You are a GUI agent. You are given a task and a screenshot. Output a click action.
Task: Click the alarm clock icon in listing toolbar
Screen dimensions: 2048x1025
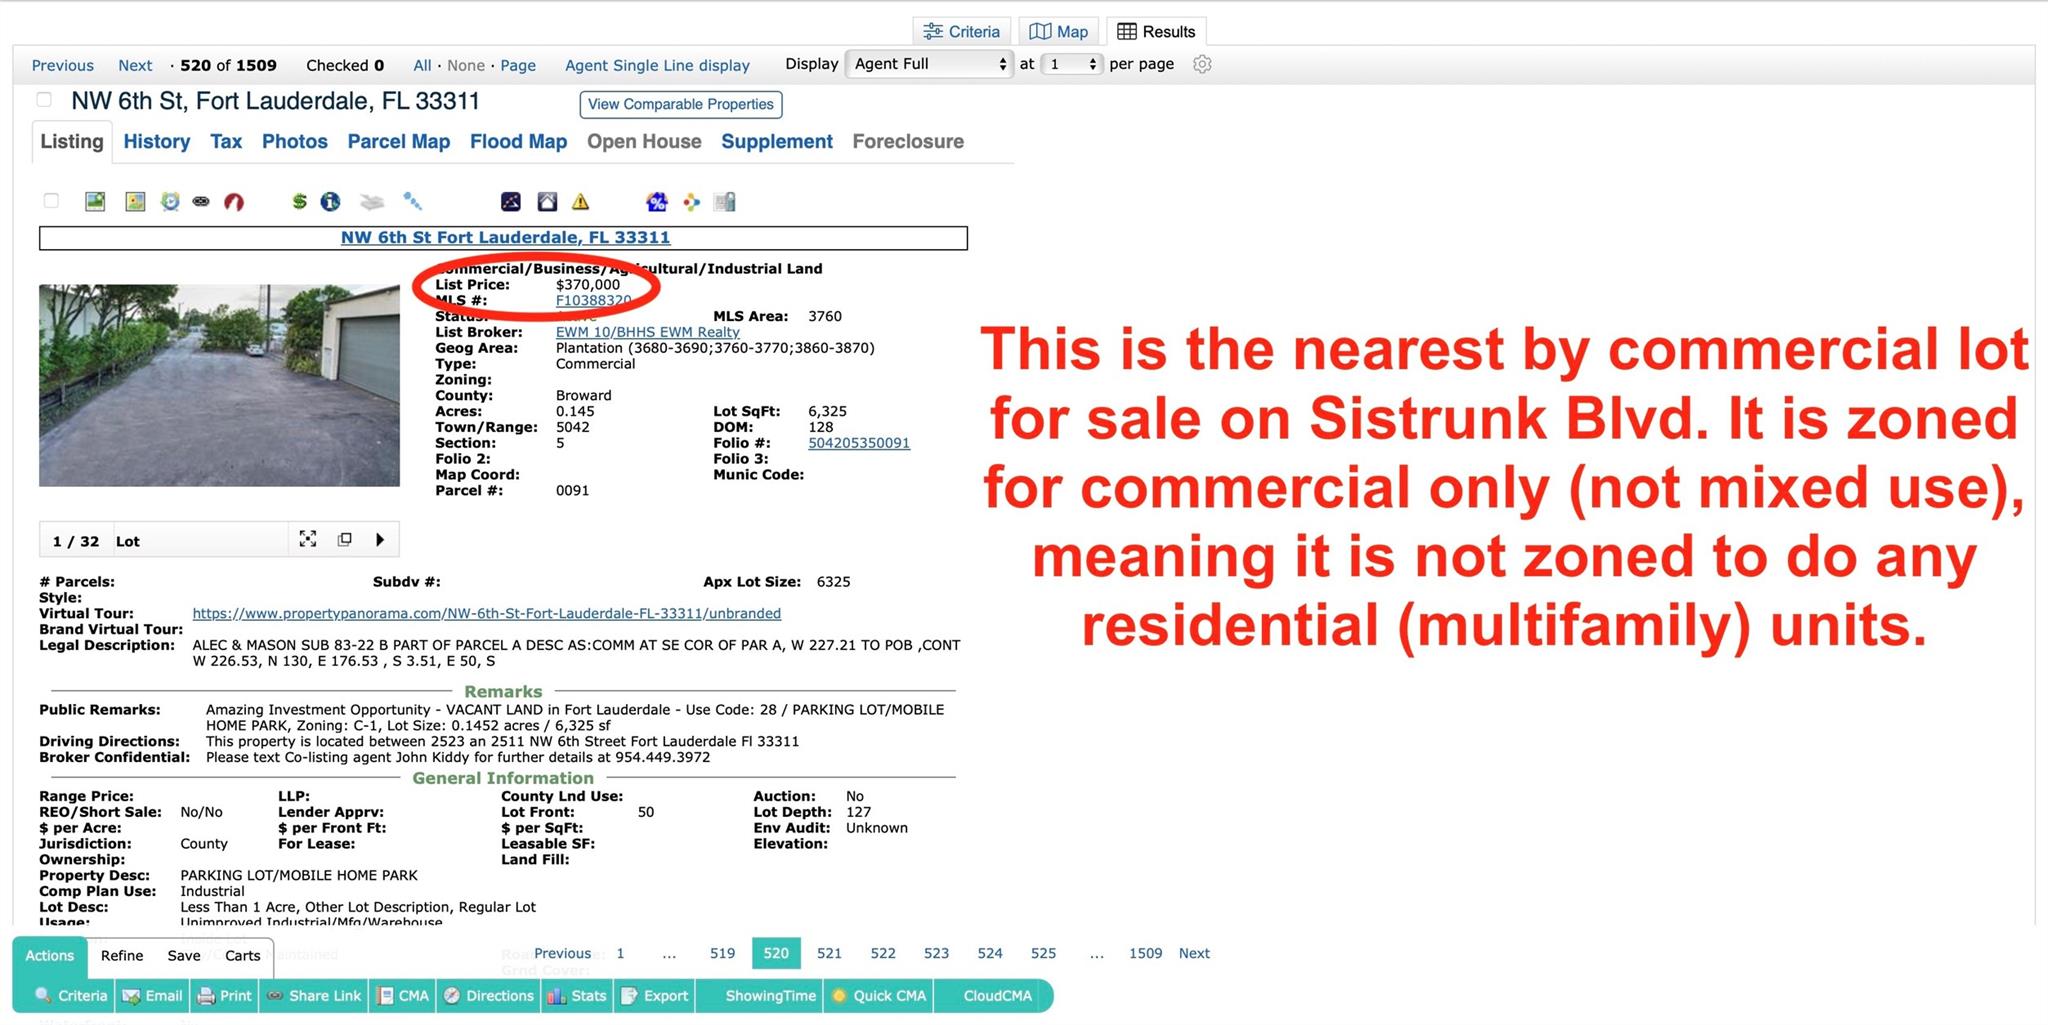click(x=170, y=202)
